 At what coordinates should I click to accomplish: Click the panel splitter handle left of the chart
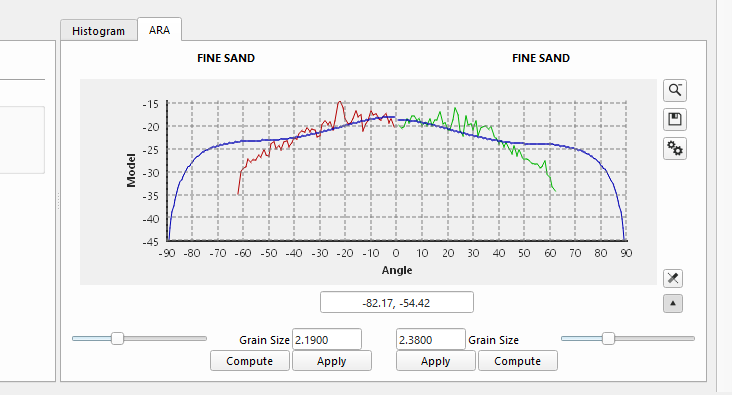[x=58, y=201]
